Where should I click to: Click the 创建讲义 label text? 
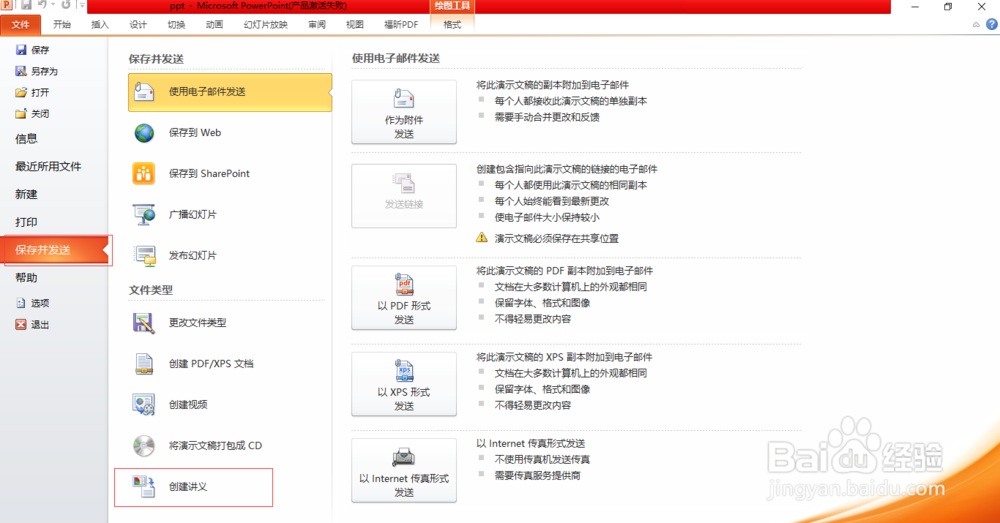[188, 487]
